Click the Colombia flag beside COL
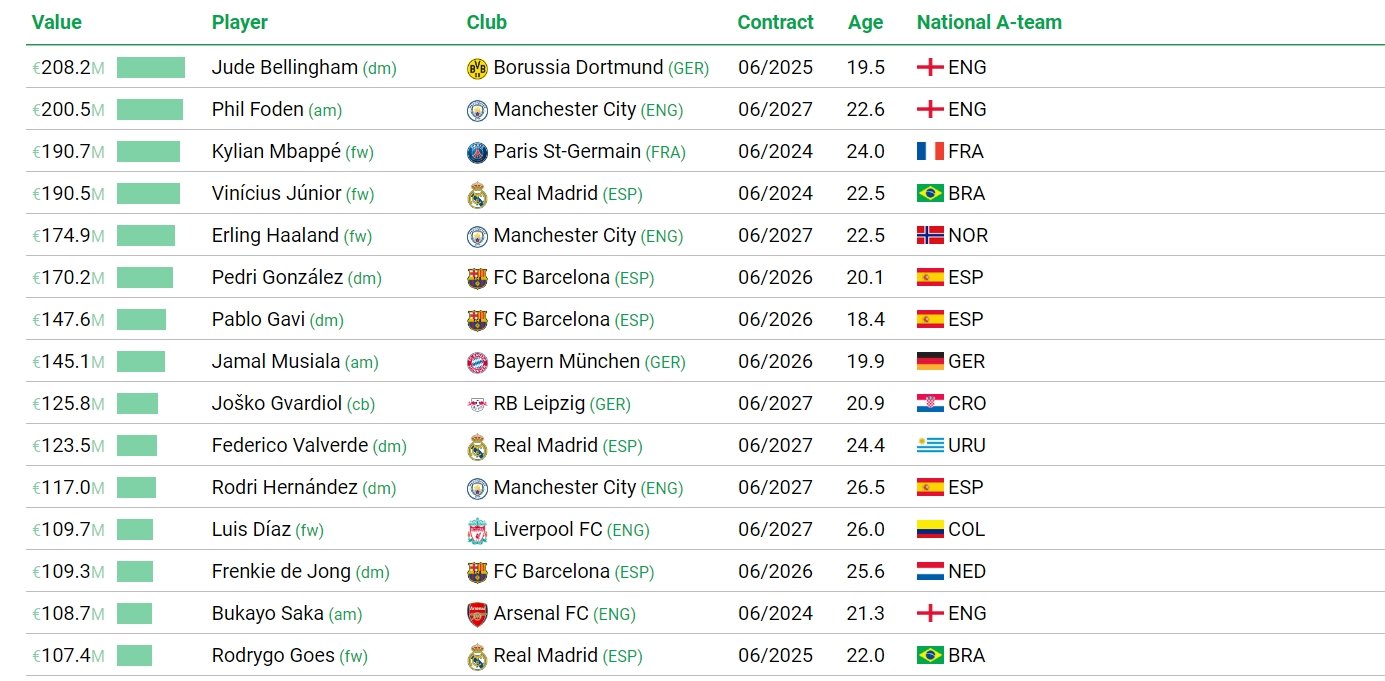The height and width of the screenshot is (681, 1385). pos(930,530)
